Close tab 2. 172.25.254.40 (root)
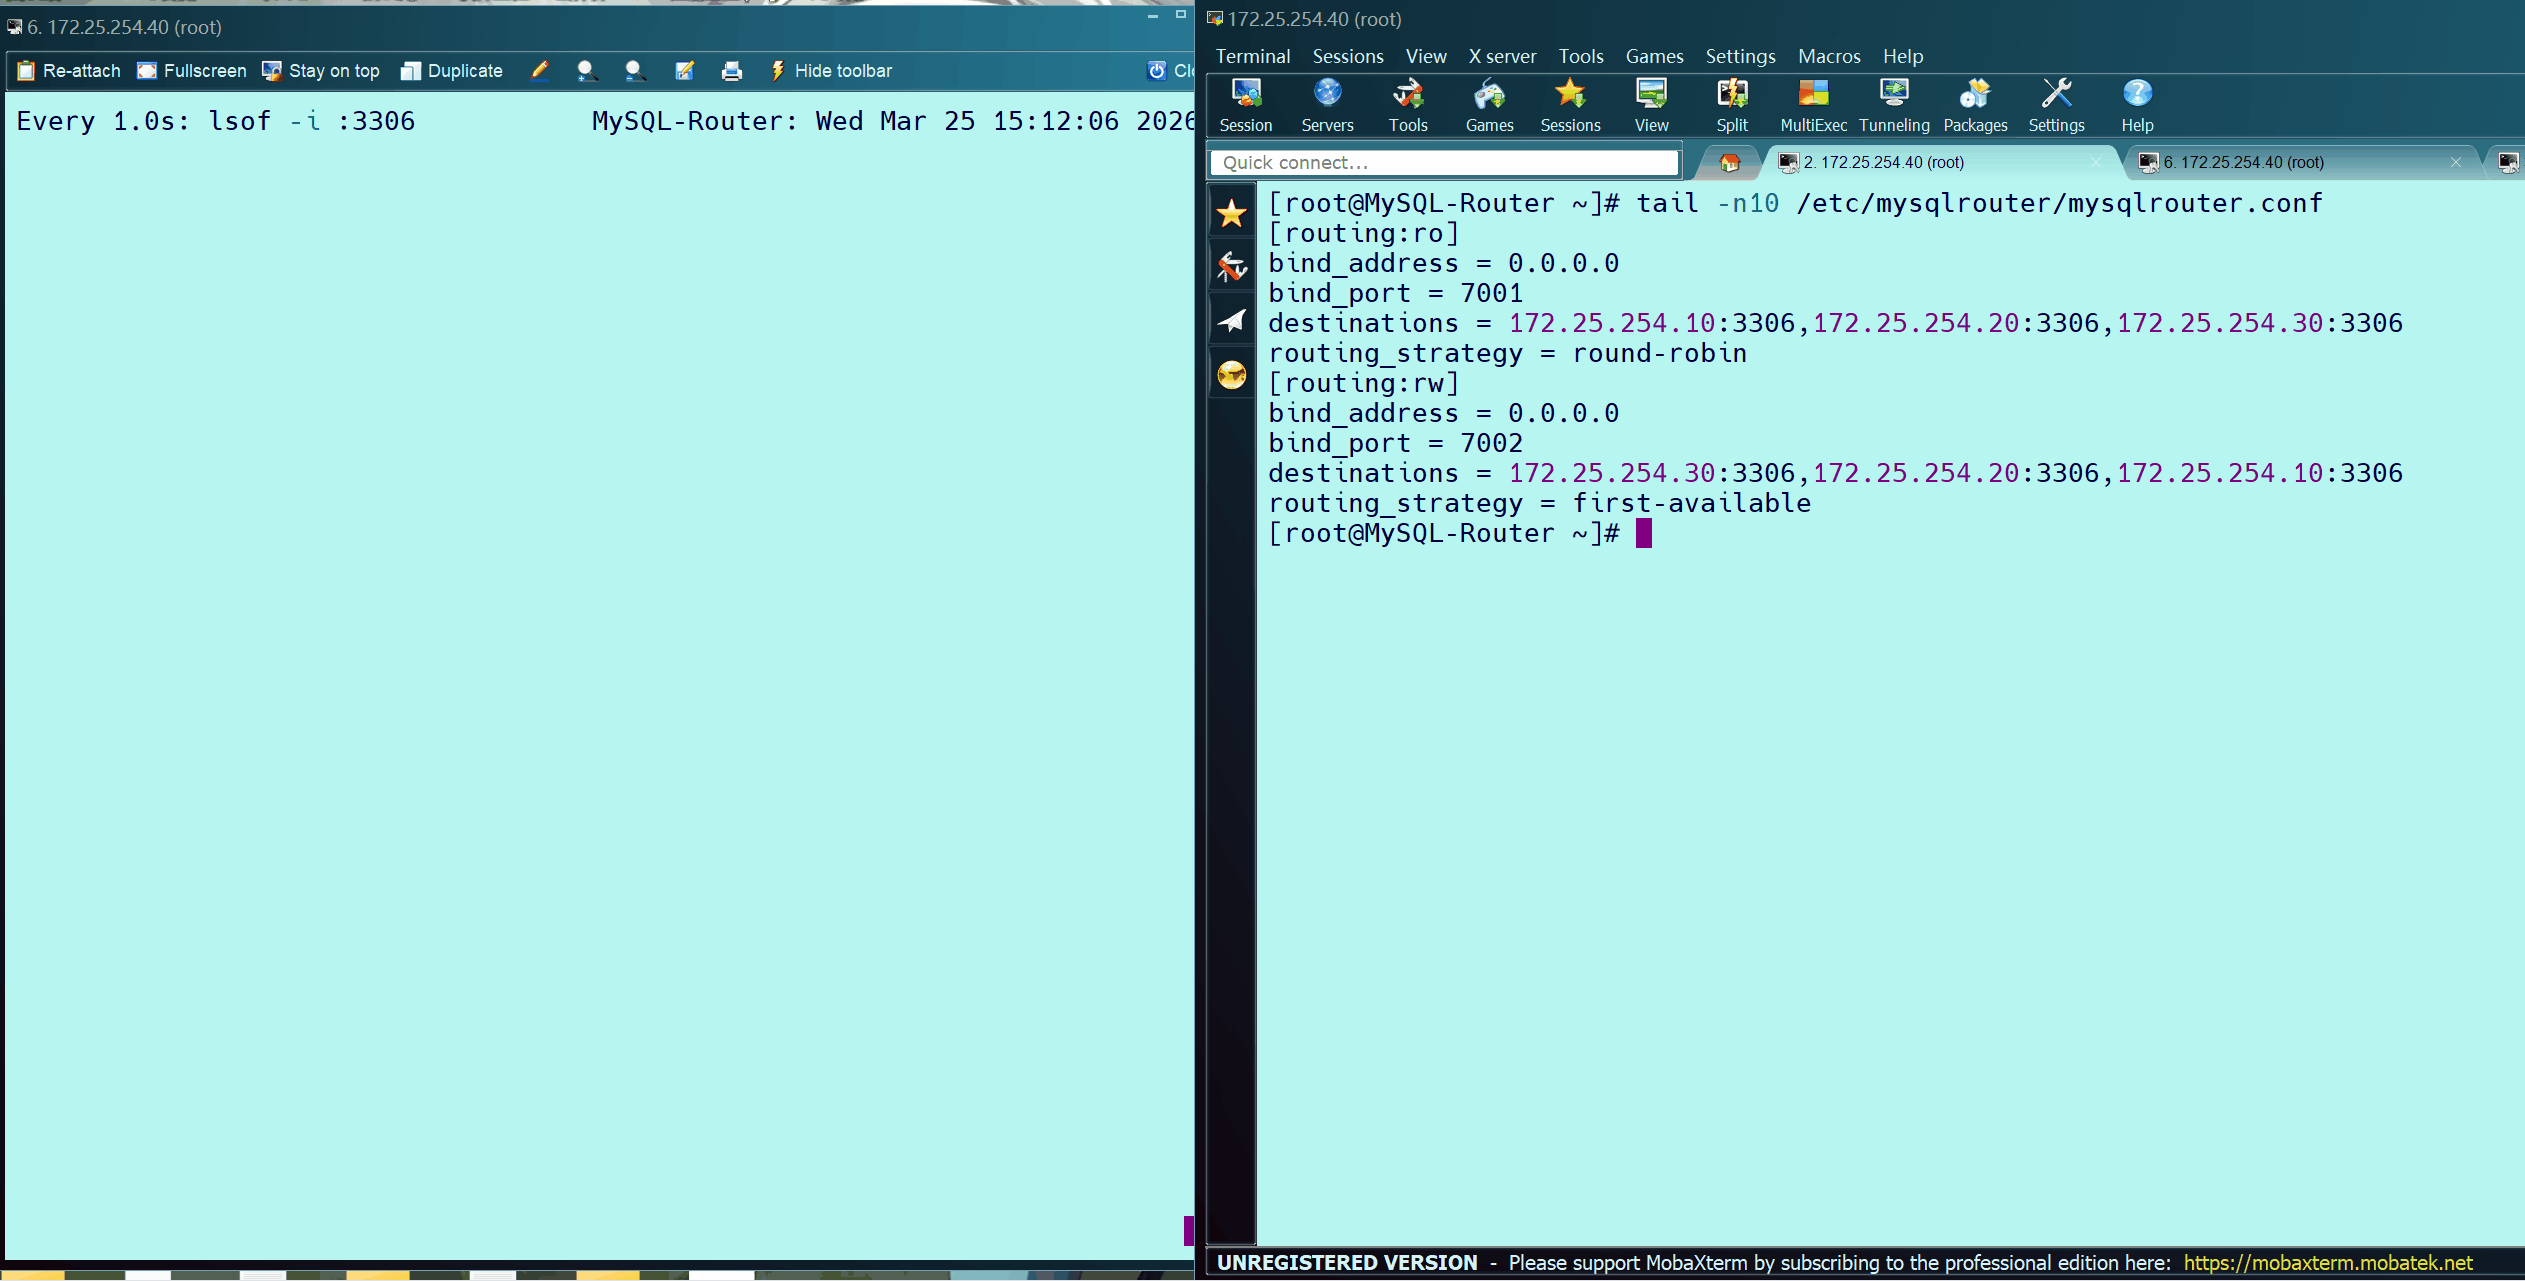The width and height of the screenshot is (2525, 1281). tap(2096, 162)
